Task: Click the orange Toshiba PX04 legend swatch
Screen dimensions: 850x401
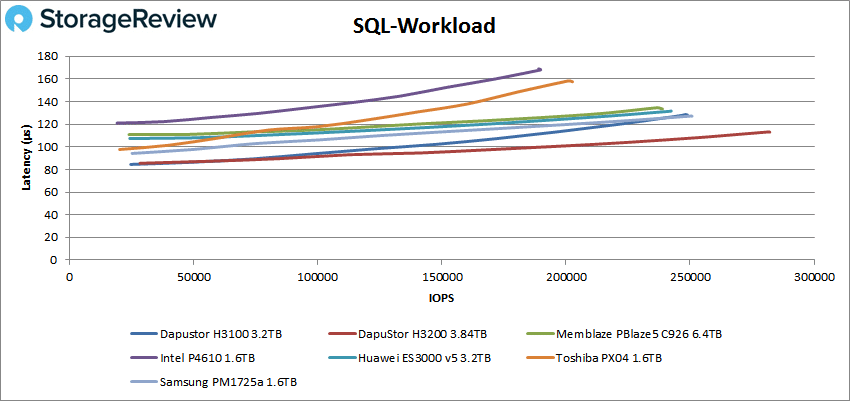Action: point(539,358)
